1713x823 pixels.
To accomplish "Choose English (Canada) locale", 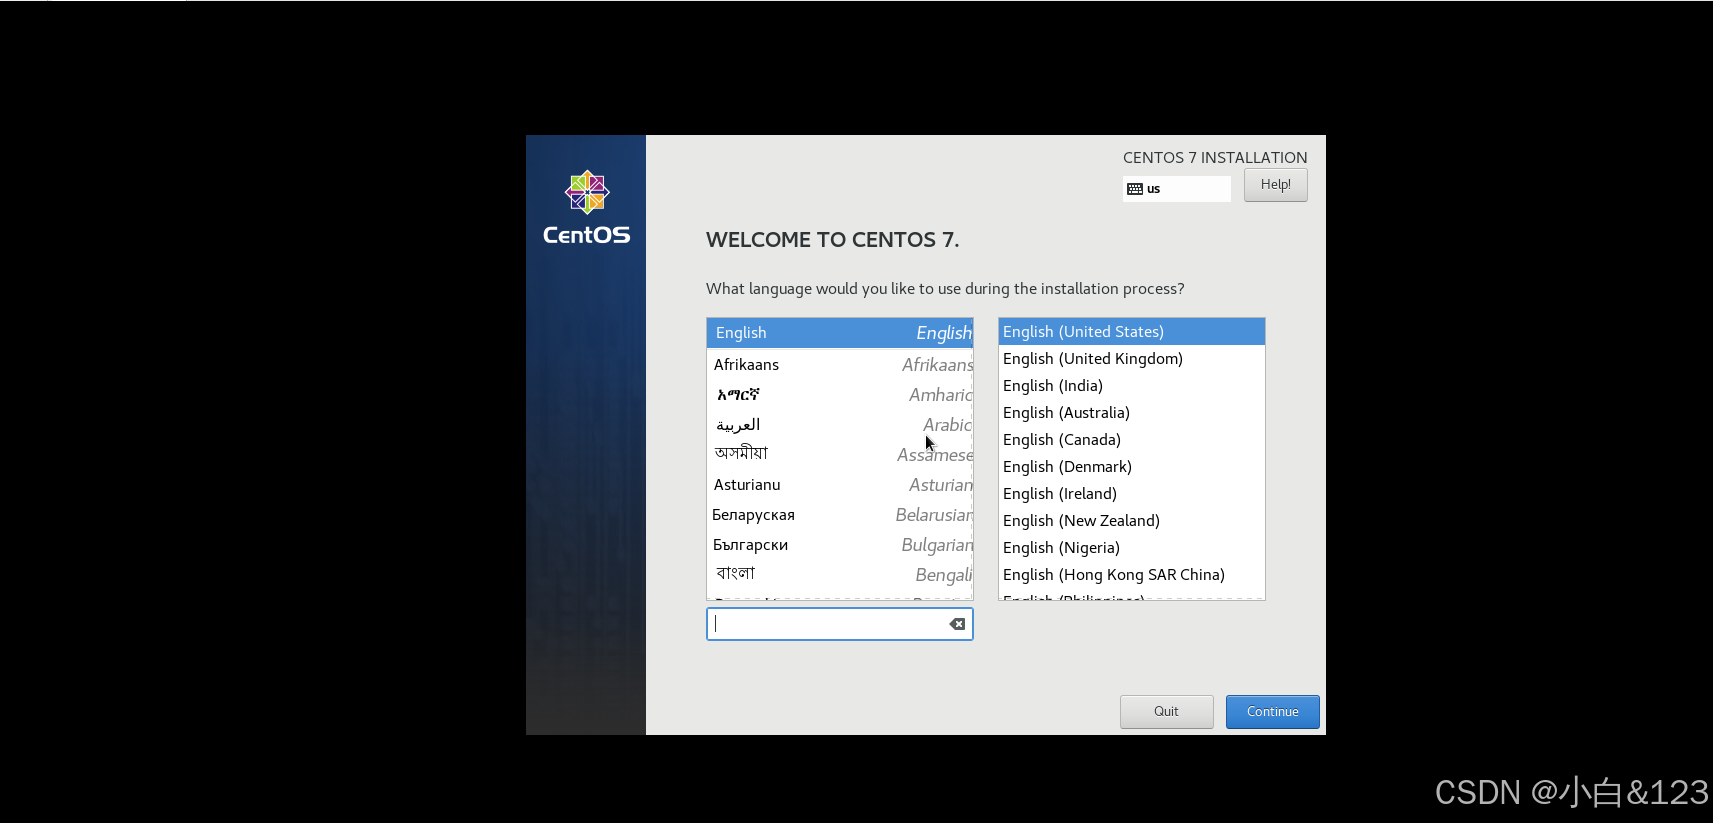I will coord(1131,440).
